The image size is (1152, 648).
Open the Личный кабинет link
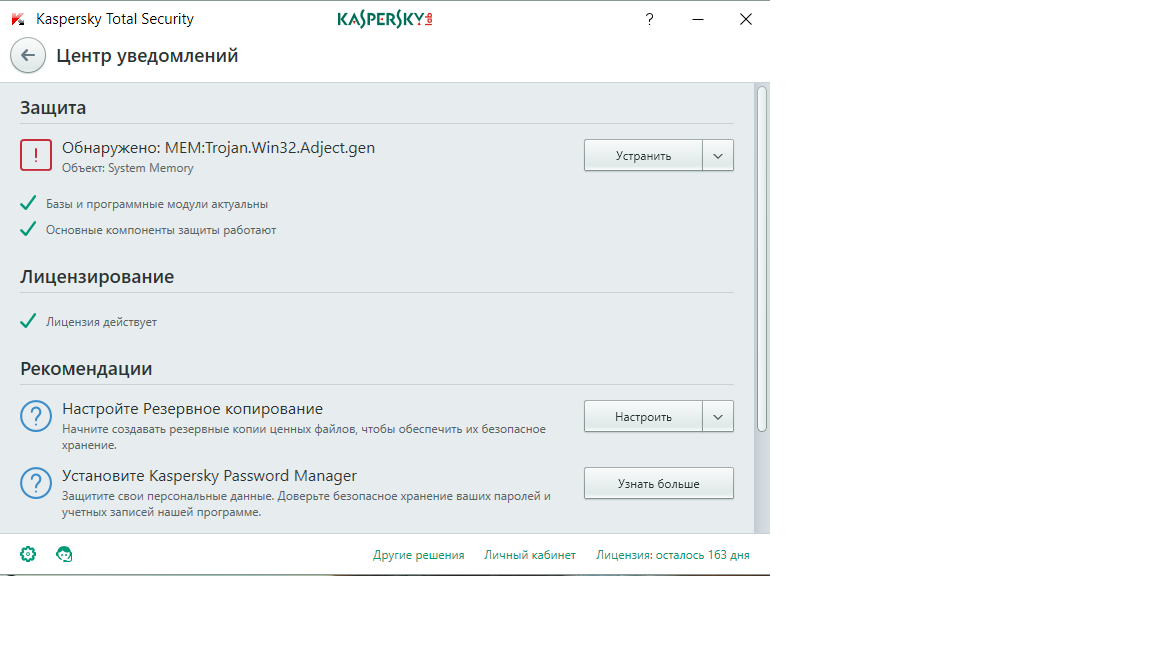coord(530,555)
